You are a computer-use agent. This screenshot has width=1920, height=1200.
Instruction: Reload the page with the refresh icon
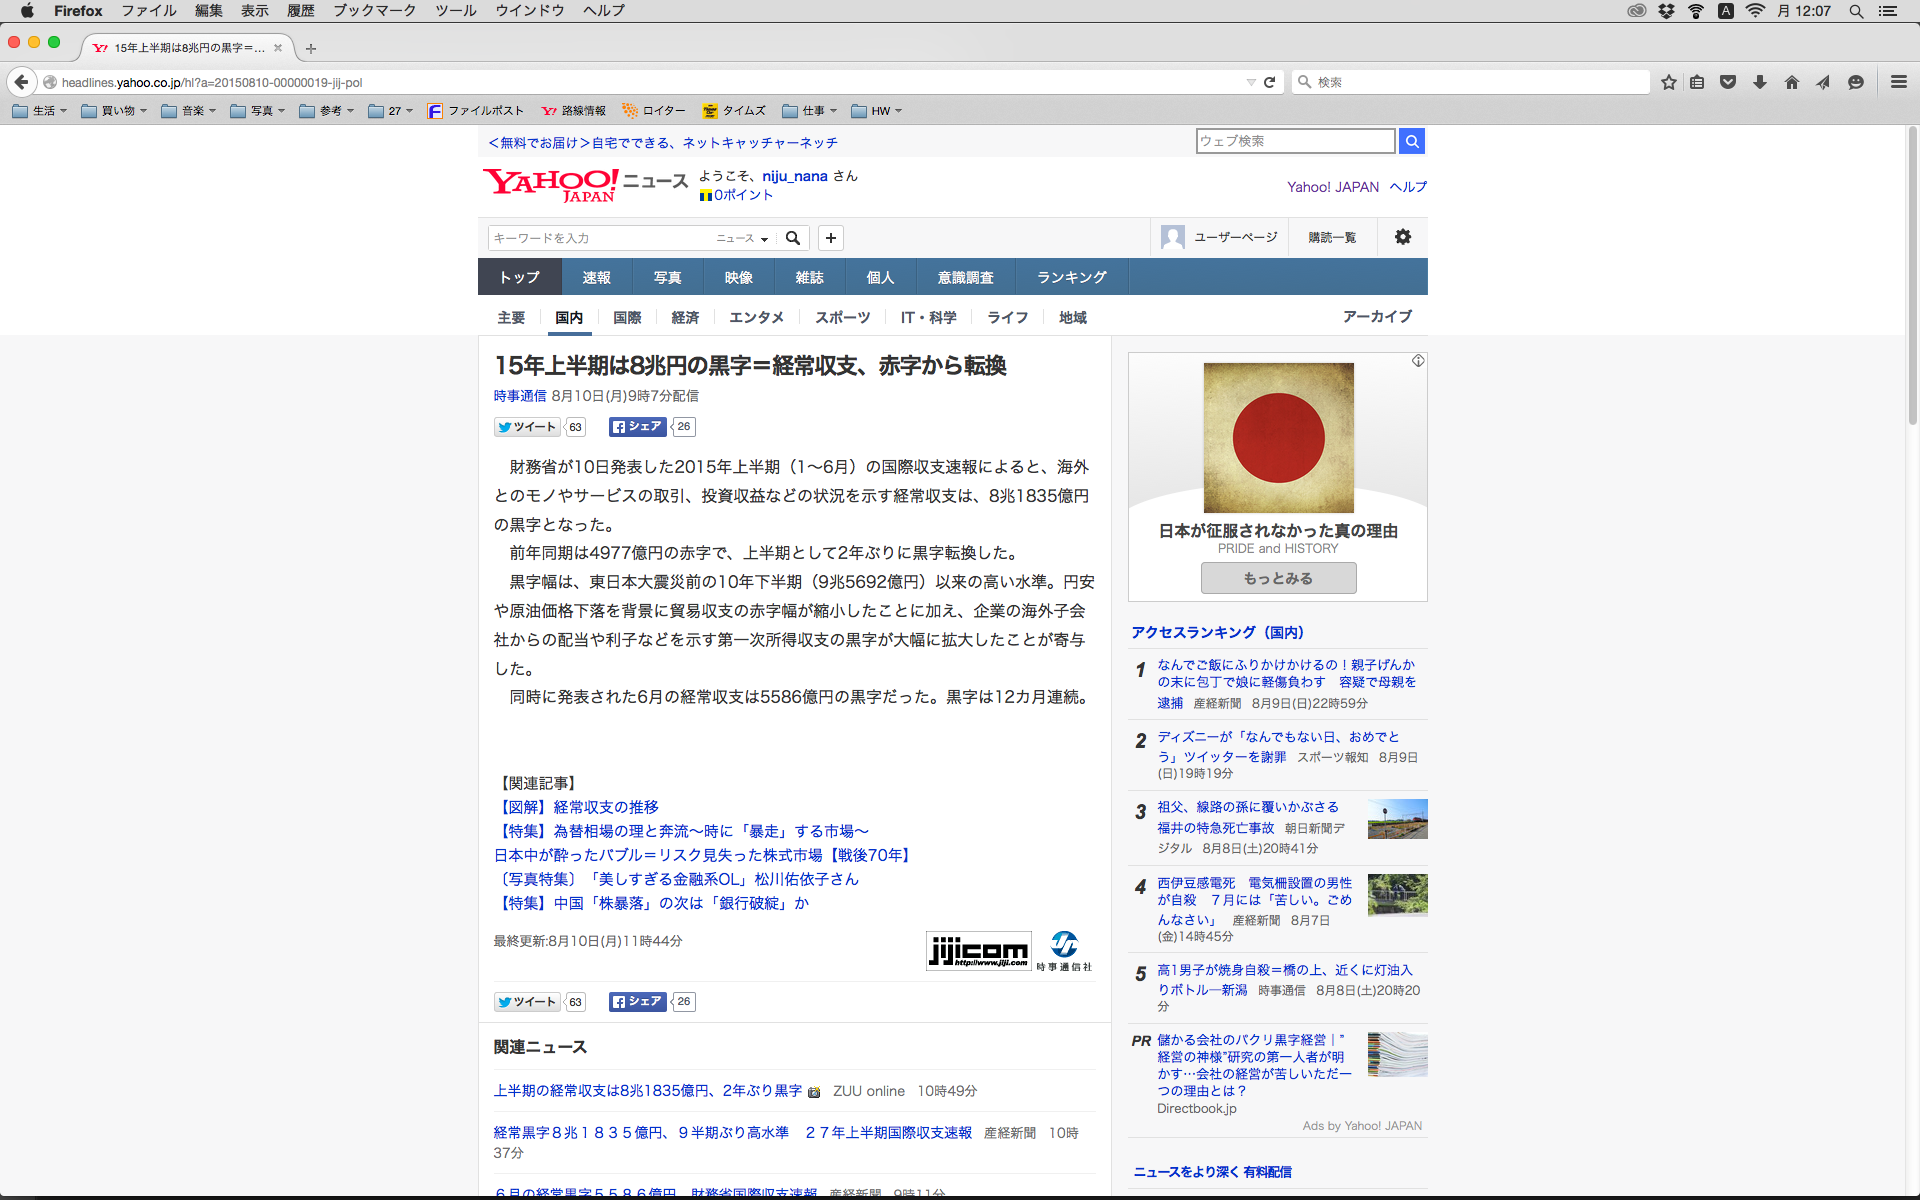coord(1270,82)
